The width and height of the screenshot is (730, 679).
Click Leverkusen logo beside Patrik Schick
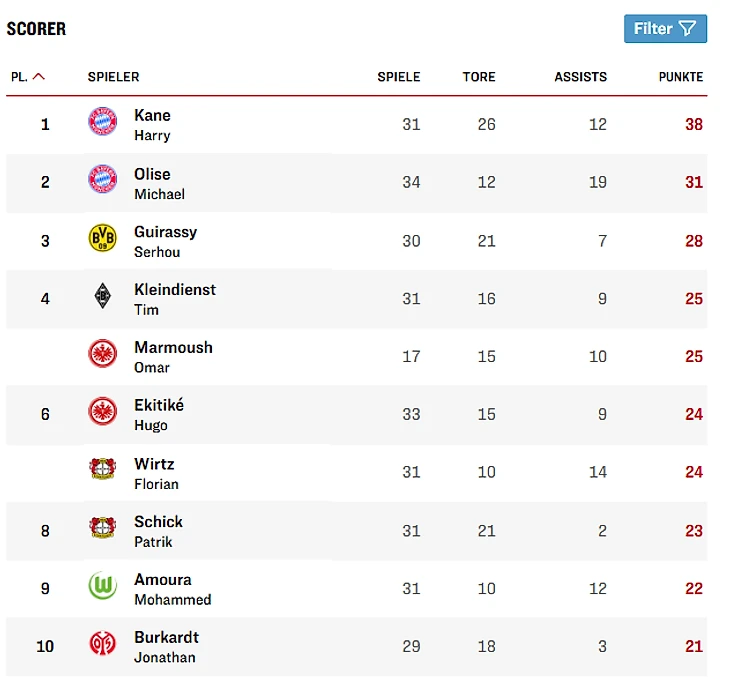[102, 527]
